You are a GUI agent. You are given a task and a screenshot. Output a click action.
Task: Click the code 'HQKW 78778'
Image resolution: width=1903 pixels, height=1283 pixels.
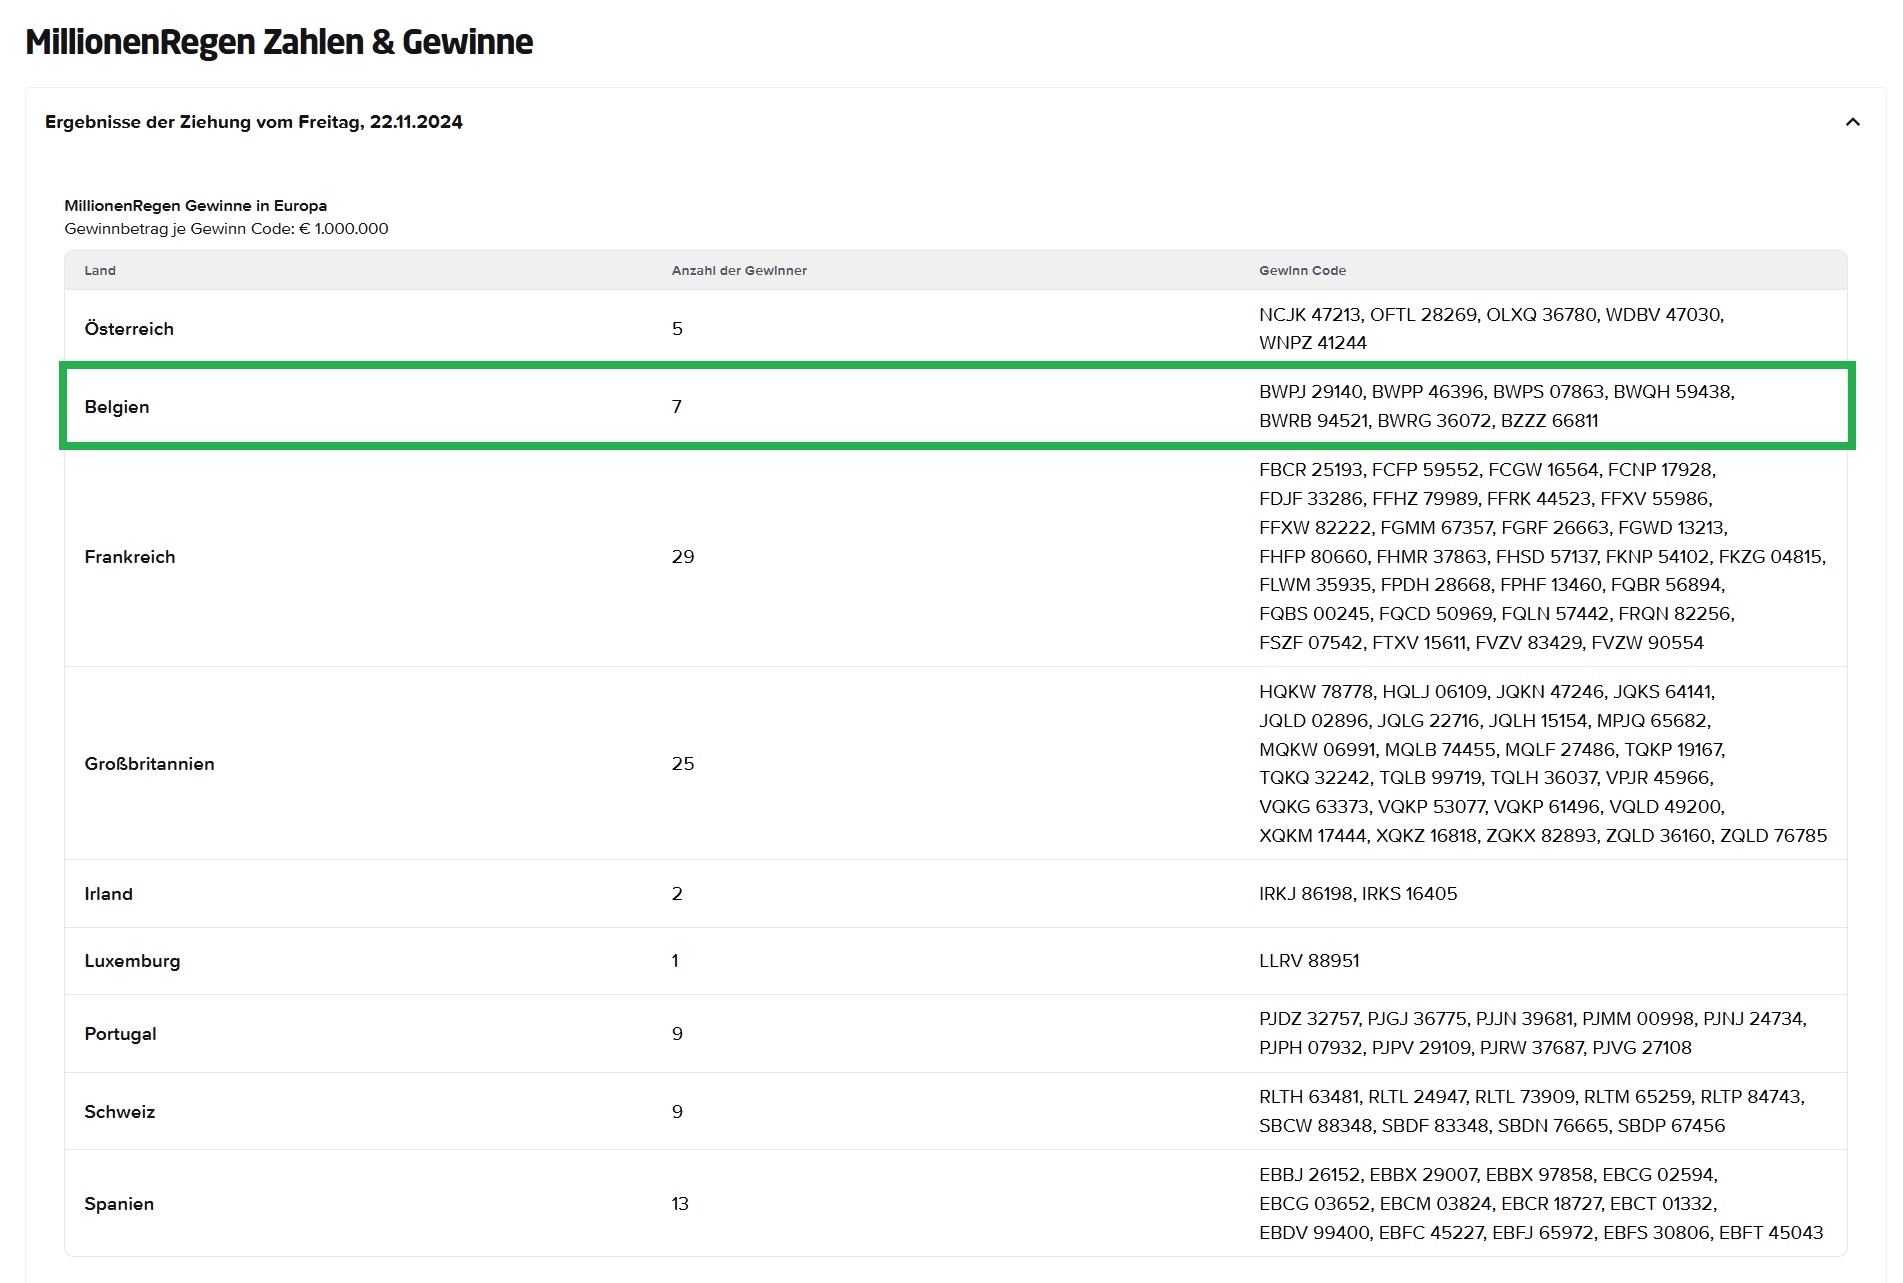1316,692
